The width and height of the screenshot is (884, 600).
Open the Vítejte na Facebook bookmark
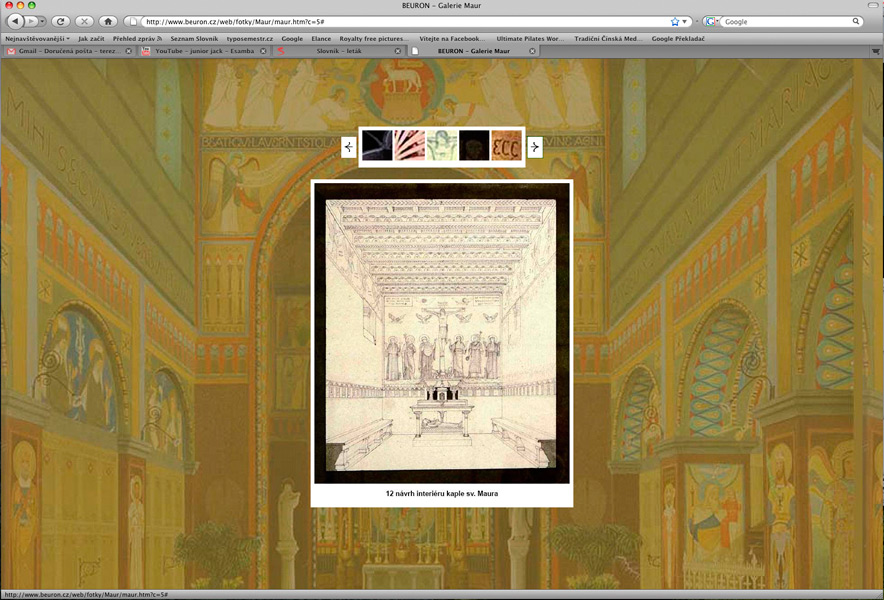(452, 39)
